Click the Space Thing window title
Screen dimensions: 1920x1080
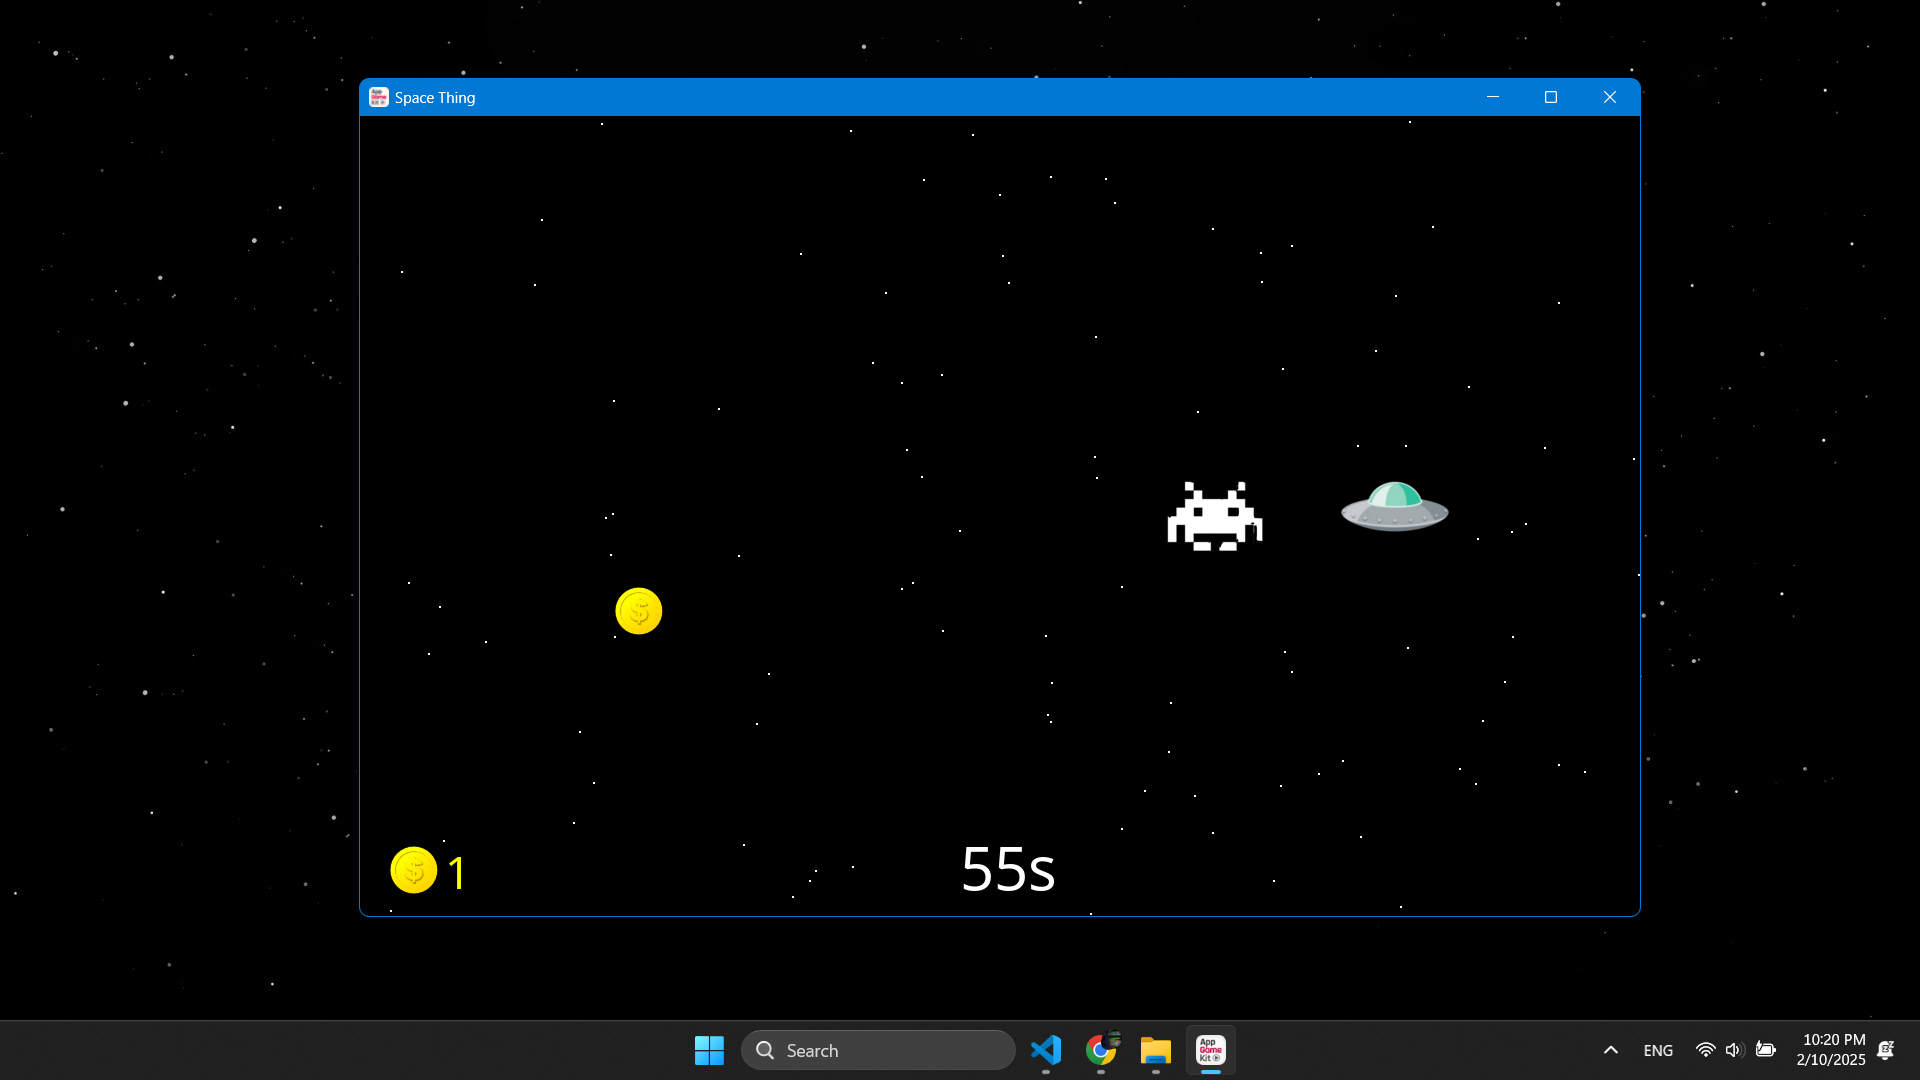[435, 97]
